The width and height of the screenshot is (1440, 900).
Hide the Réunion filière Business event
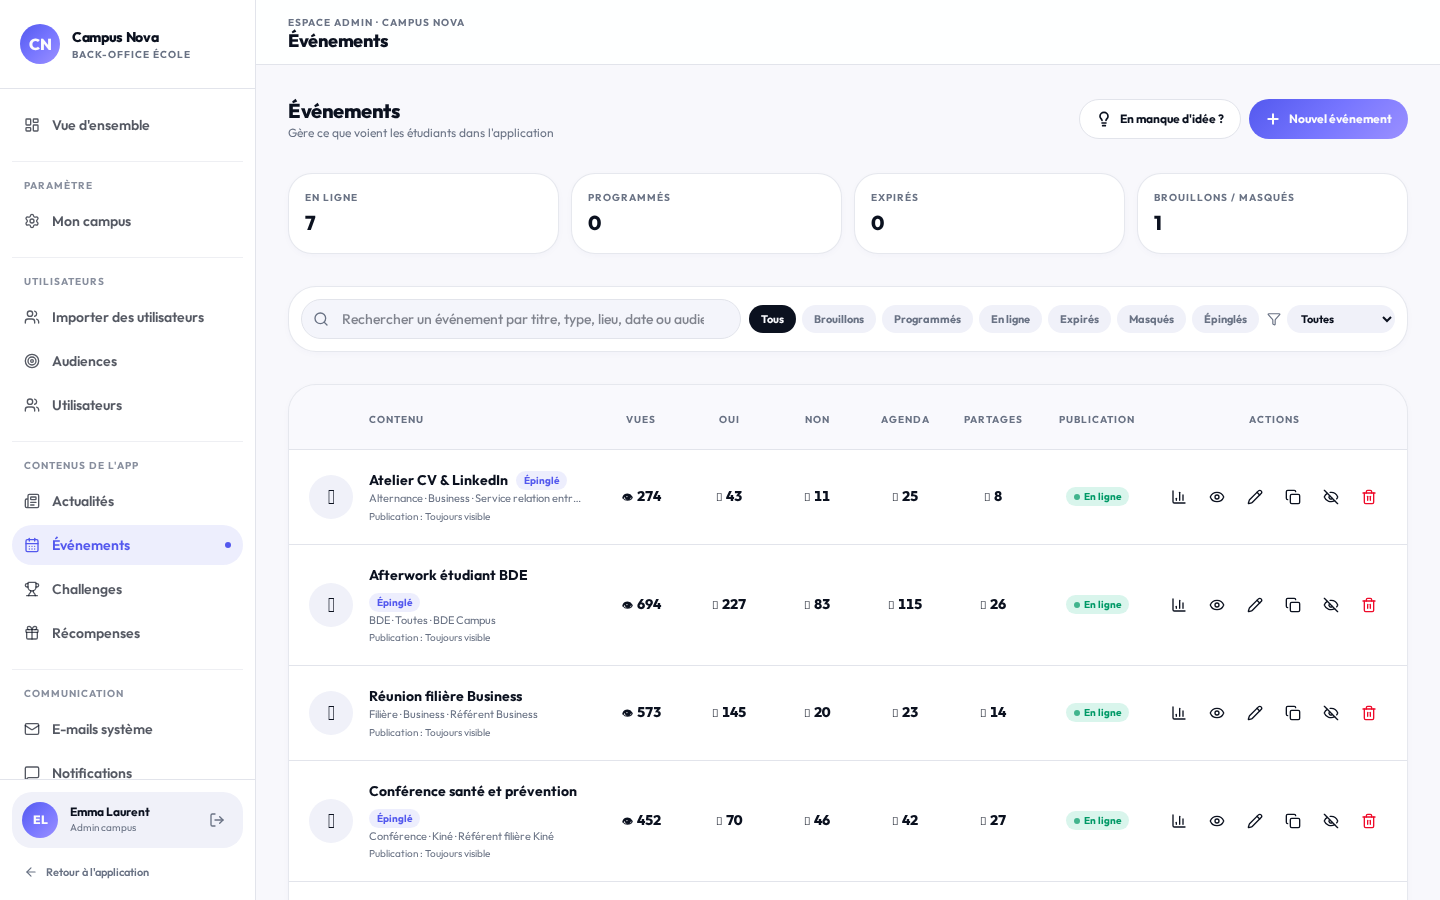tap(1331, 713)
